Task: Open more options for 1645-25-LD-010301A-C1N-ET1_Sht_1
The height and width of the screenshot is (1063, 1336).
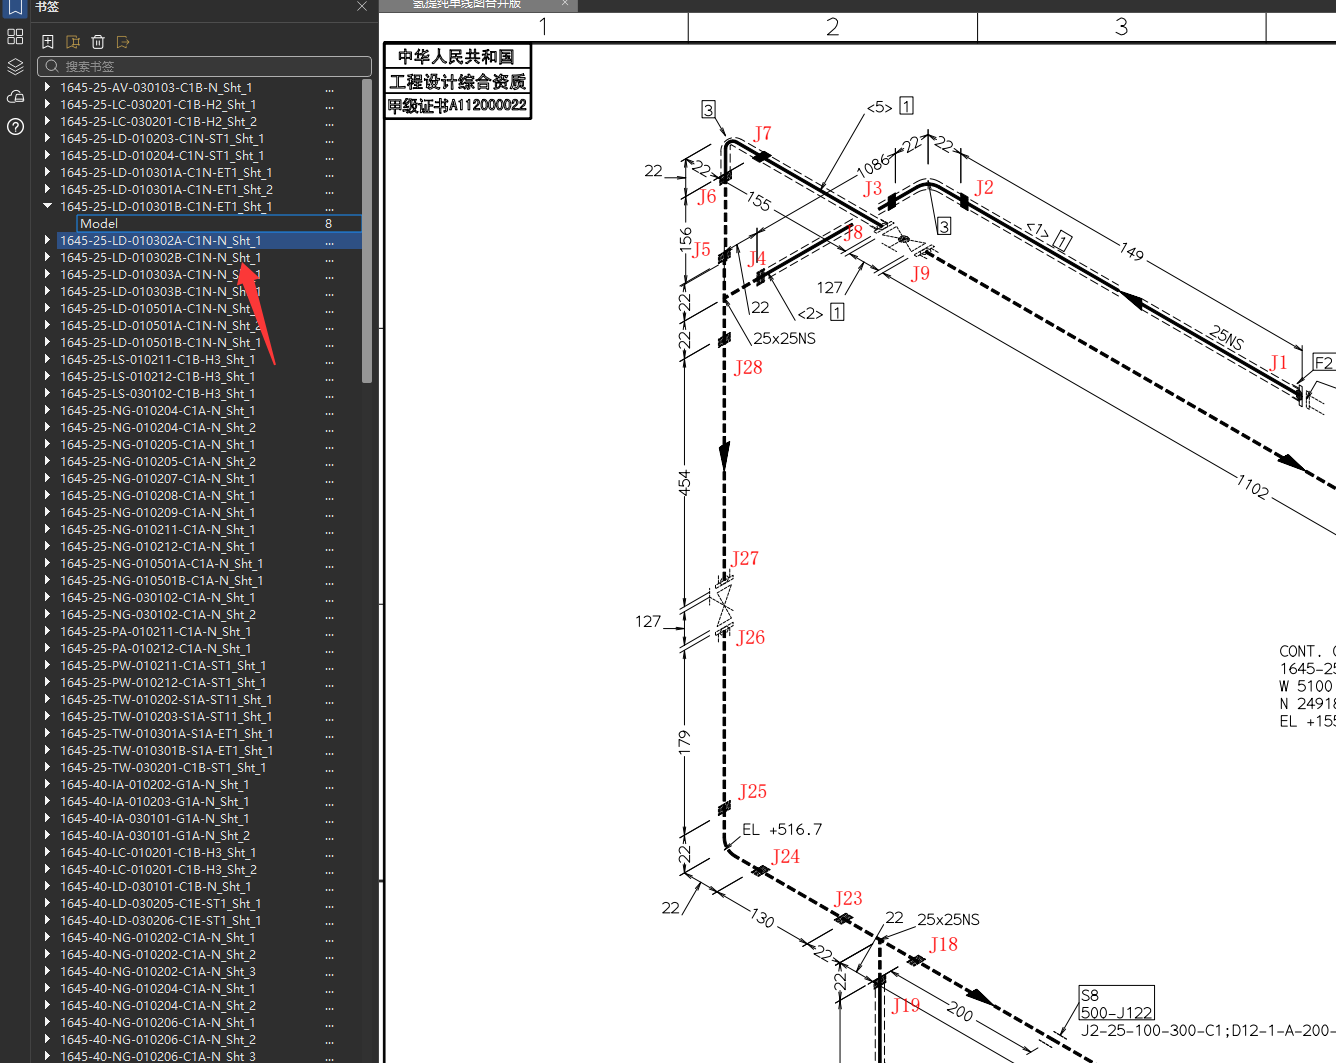Action: (329, 173)
